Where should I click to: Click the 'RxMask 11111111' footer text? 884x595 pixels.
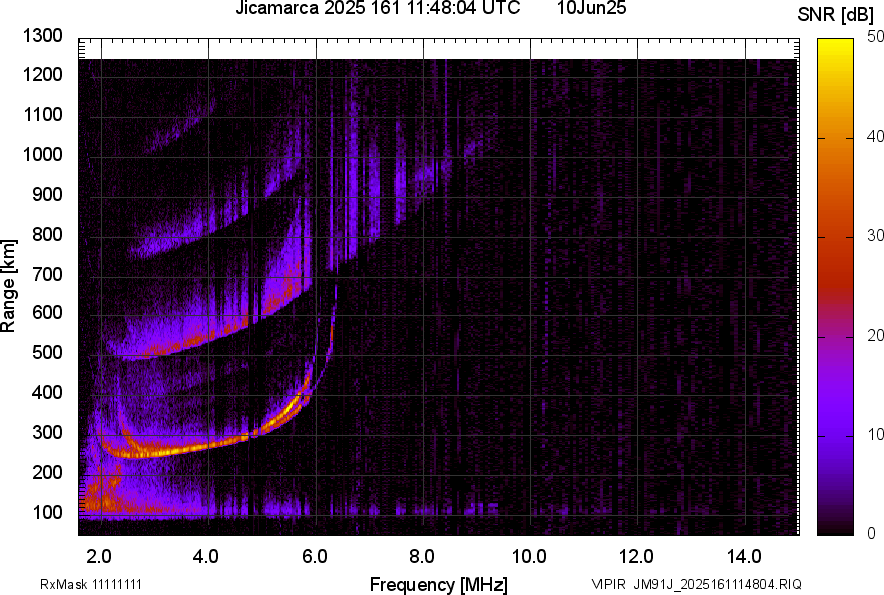click(x=91, y=584)
